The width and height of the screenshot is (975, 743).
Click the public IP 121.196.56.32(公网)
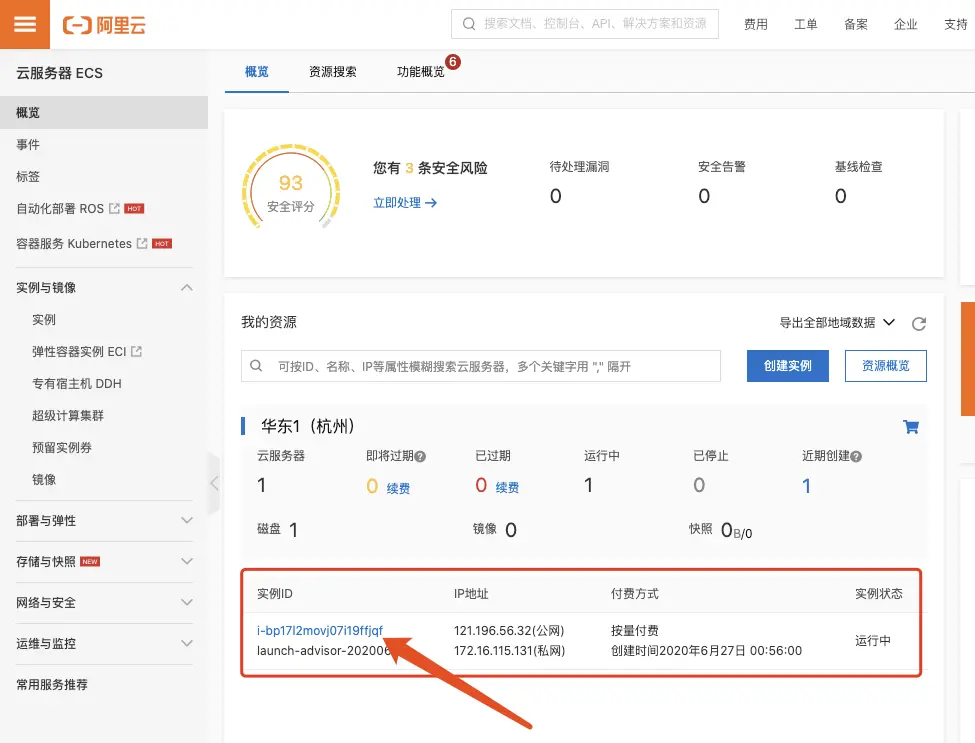(x=509, y=630)
